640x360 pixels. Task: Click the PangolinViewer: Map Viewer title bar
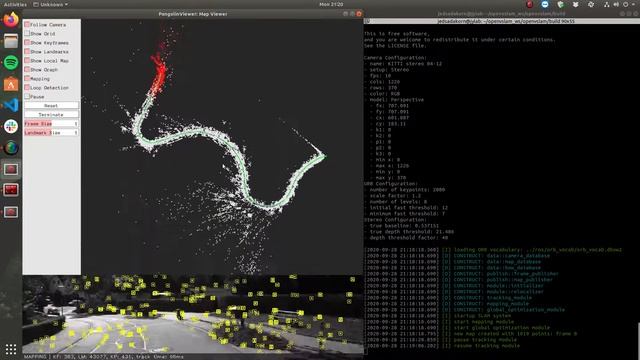pyautogui.click(x=193, y=13)
